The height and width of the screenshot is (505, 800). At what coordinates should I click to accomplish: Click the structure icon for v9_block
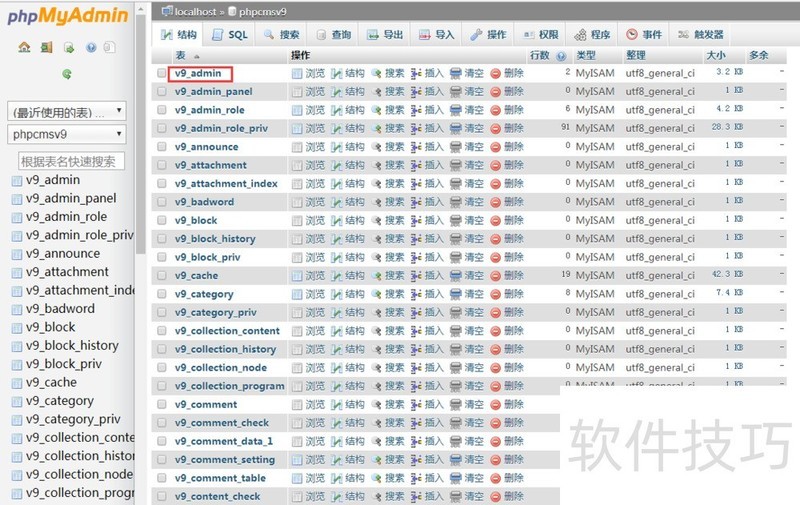click(337, 220)
